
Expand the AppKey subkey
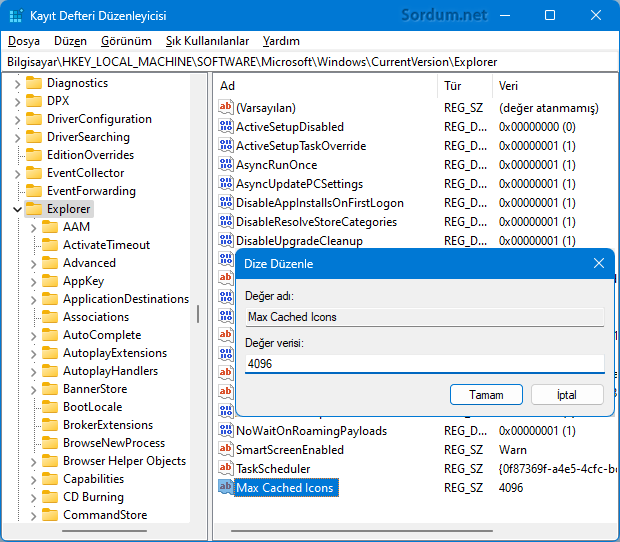[33, 281]
